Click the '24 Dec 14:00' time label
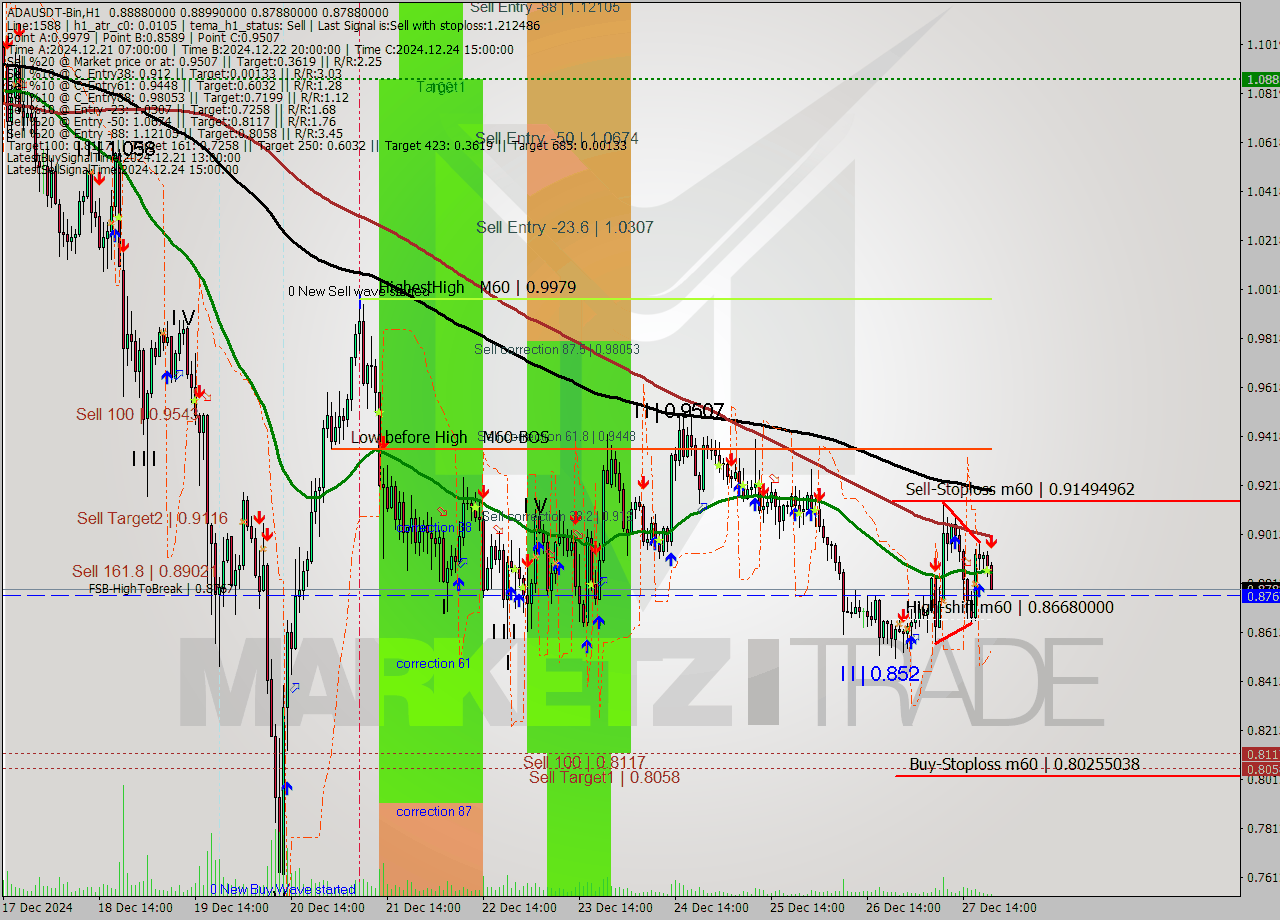The height and width of the screenshot is (920, 1280). click(x=711, y=908)
